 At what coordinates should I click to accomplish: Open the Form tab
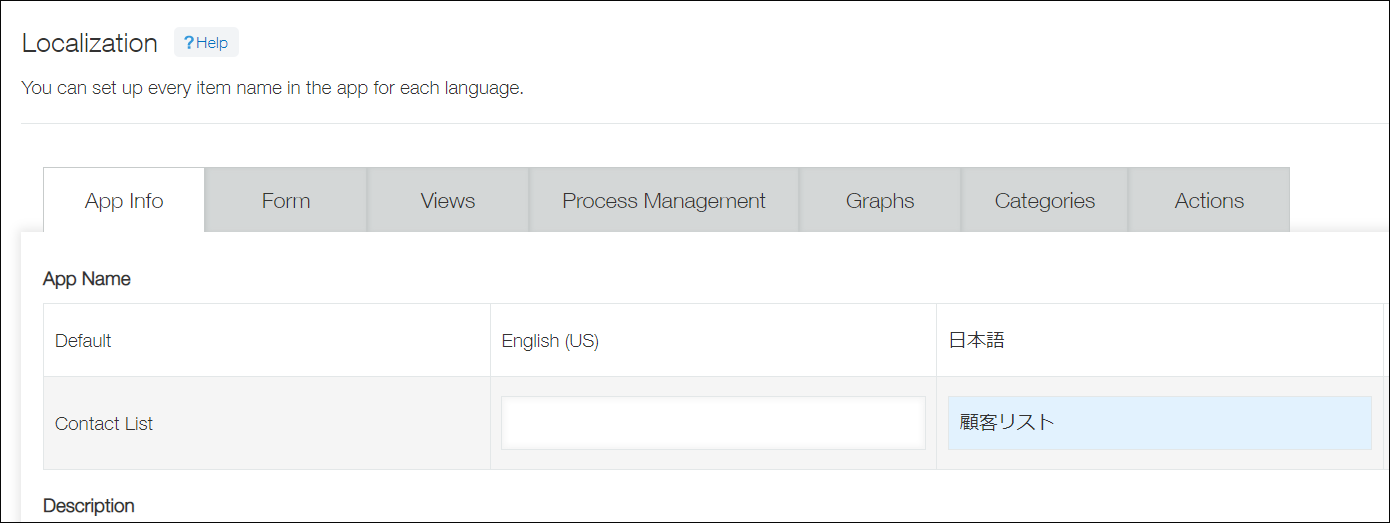[286, 201]
